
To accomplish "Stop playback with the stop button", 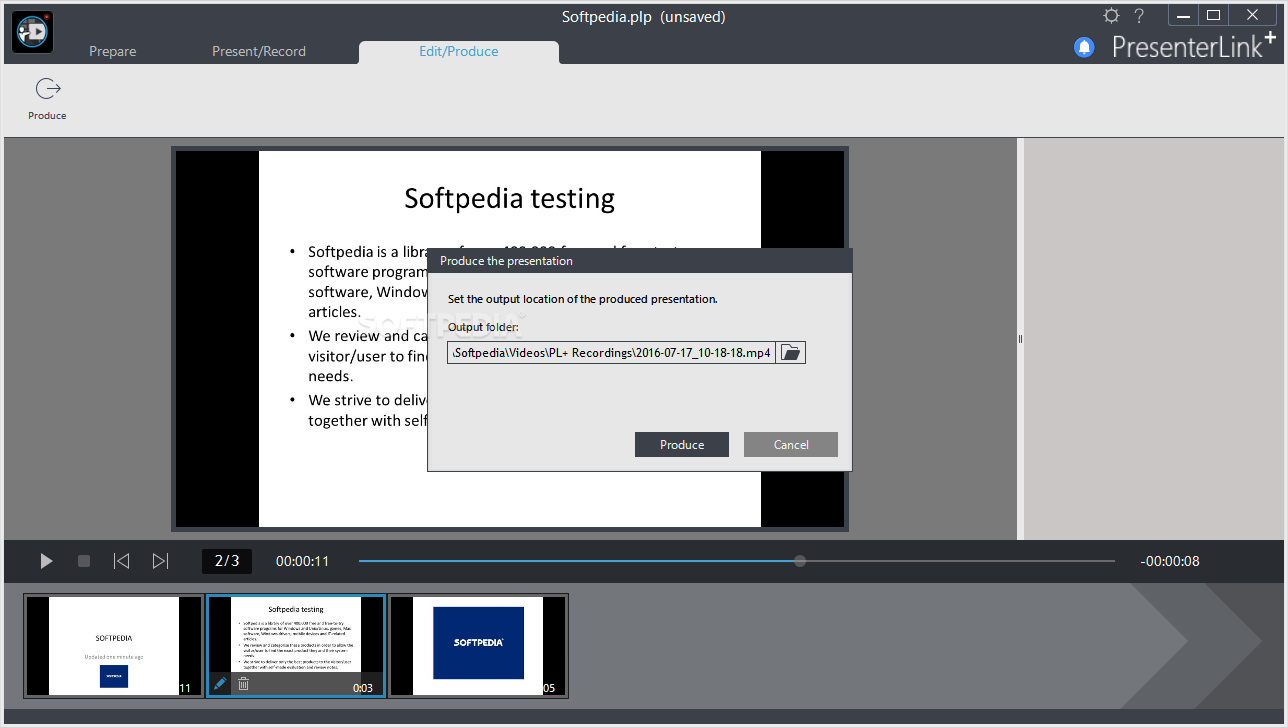I will click(x=84, y=561).
